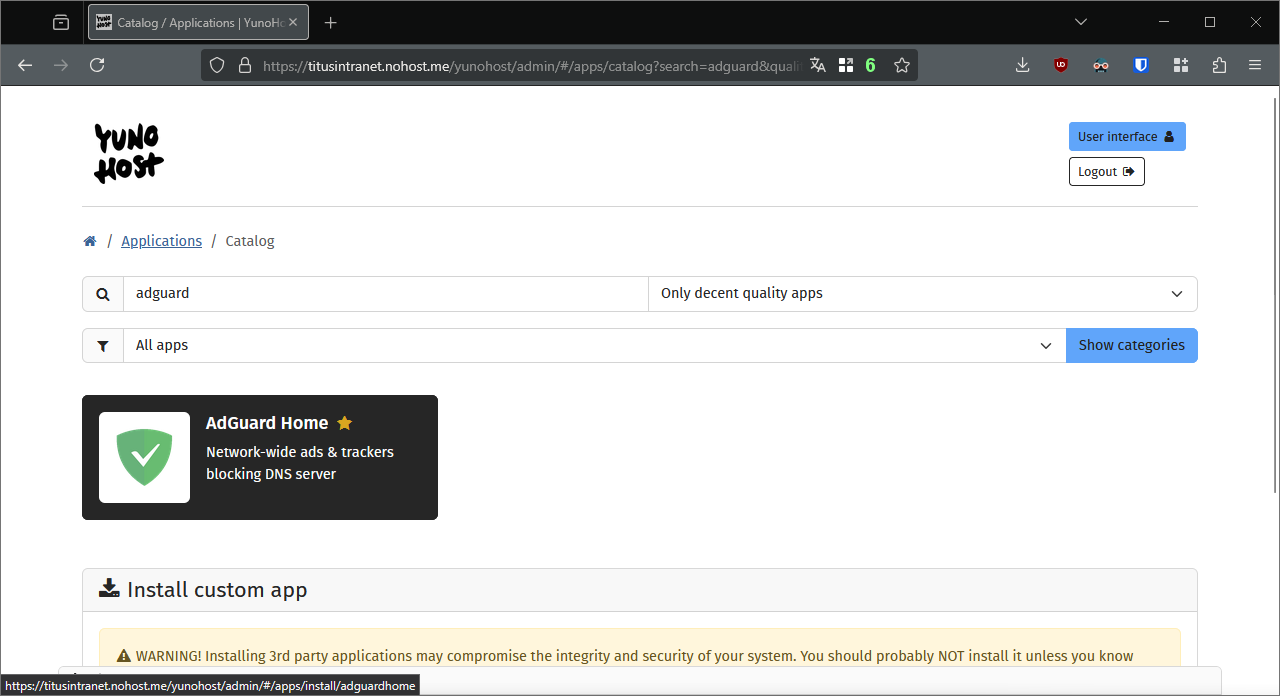Open the uBlock Origin extension
This screenshot has width=1280, height=696.
[1061, 65]
